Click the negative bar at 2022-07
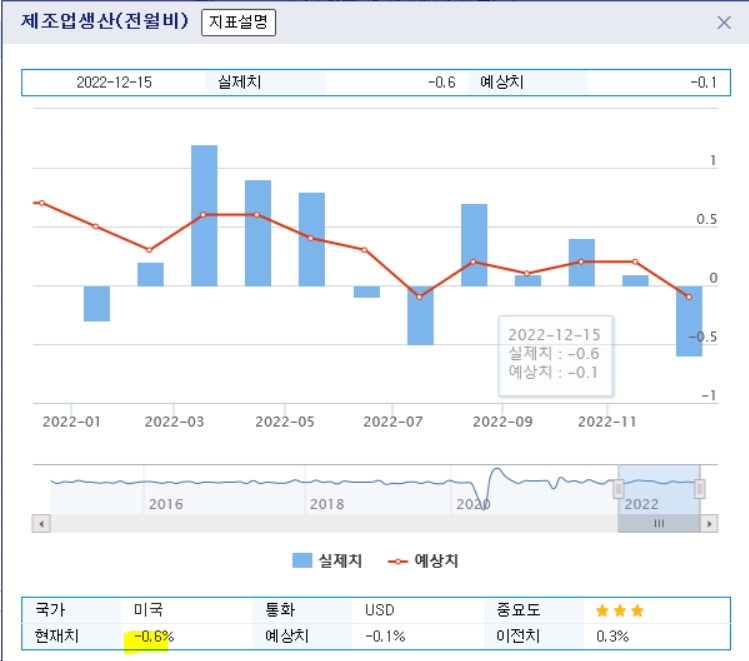Viewport: 749px width, 661px height. [420, 315]
